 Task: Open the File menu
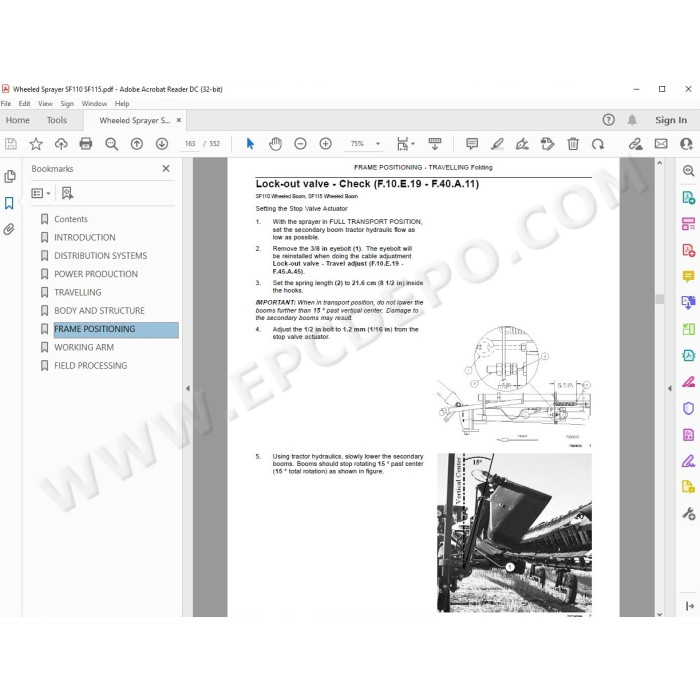point(6,104)
